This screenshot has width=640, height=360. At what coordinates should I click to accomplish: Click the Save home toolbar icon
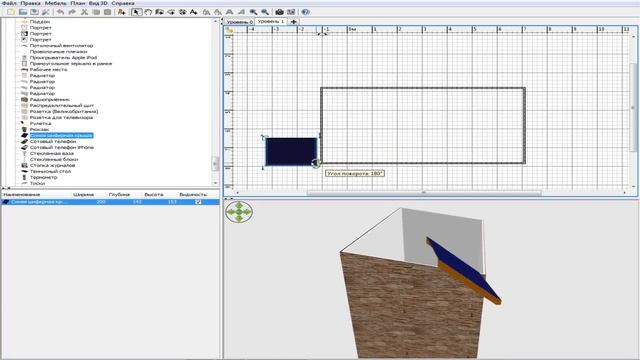click(34, 12)
